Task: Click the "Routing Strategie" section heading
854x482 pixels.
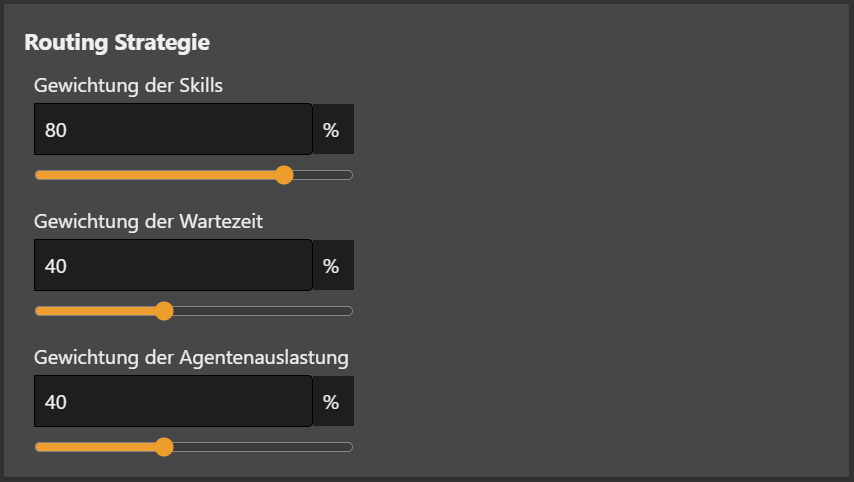Action: 117,43
